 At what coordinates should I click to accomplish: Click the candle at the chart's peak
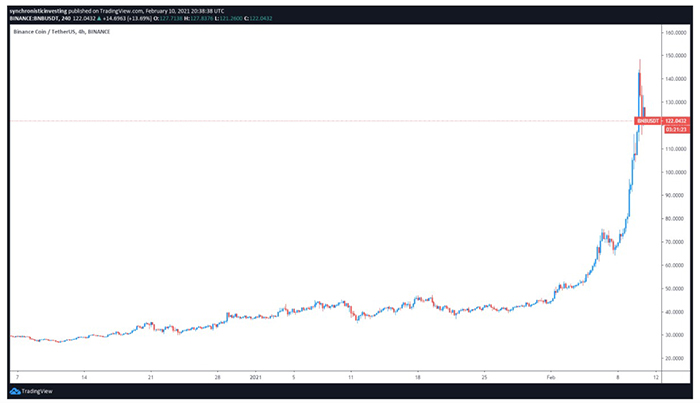tap(639, 75)
